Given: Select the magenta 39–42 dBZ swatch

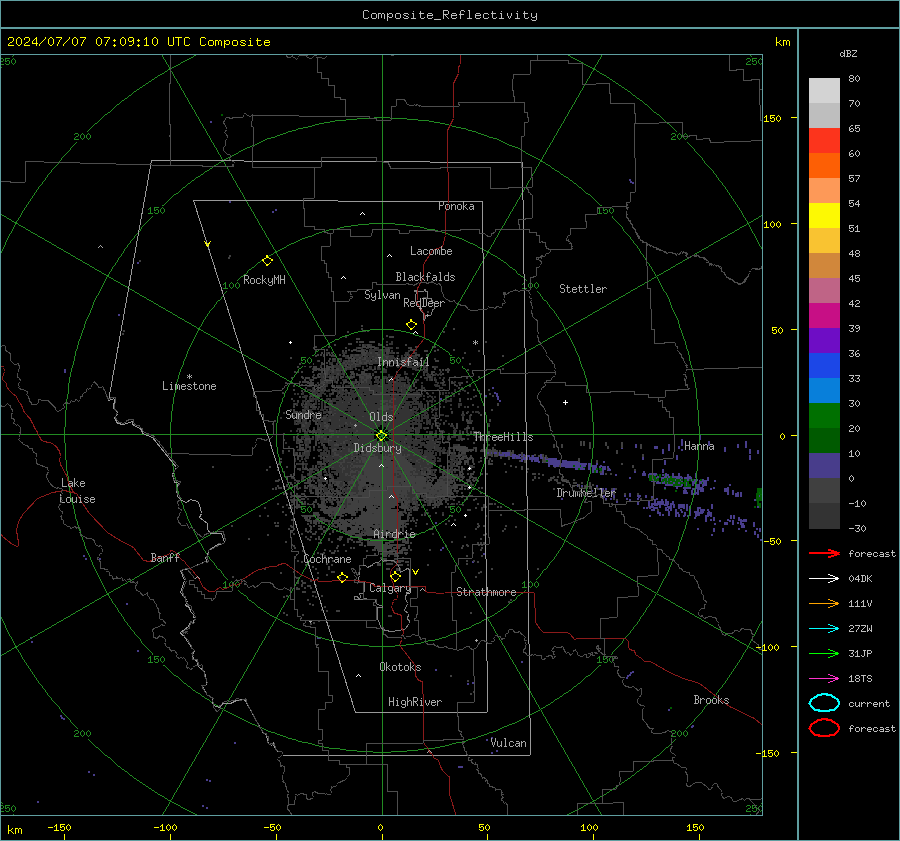Looking at the screenshot, I should coord(824,316).
